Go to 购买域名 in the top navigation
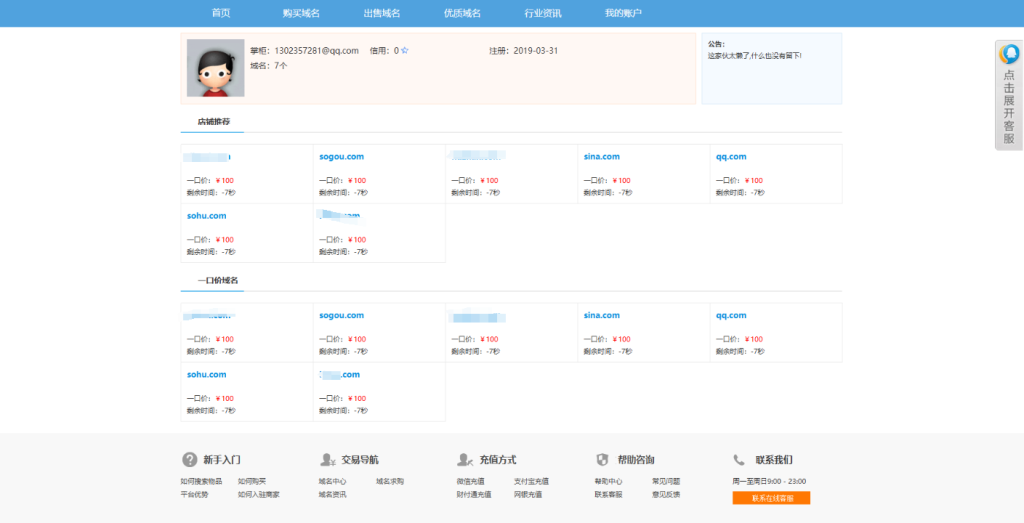The image size is (1024, 523). coord(301,13)
